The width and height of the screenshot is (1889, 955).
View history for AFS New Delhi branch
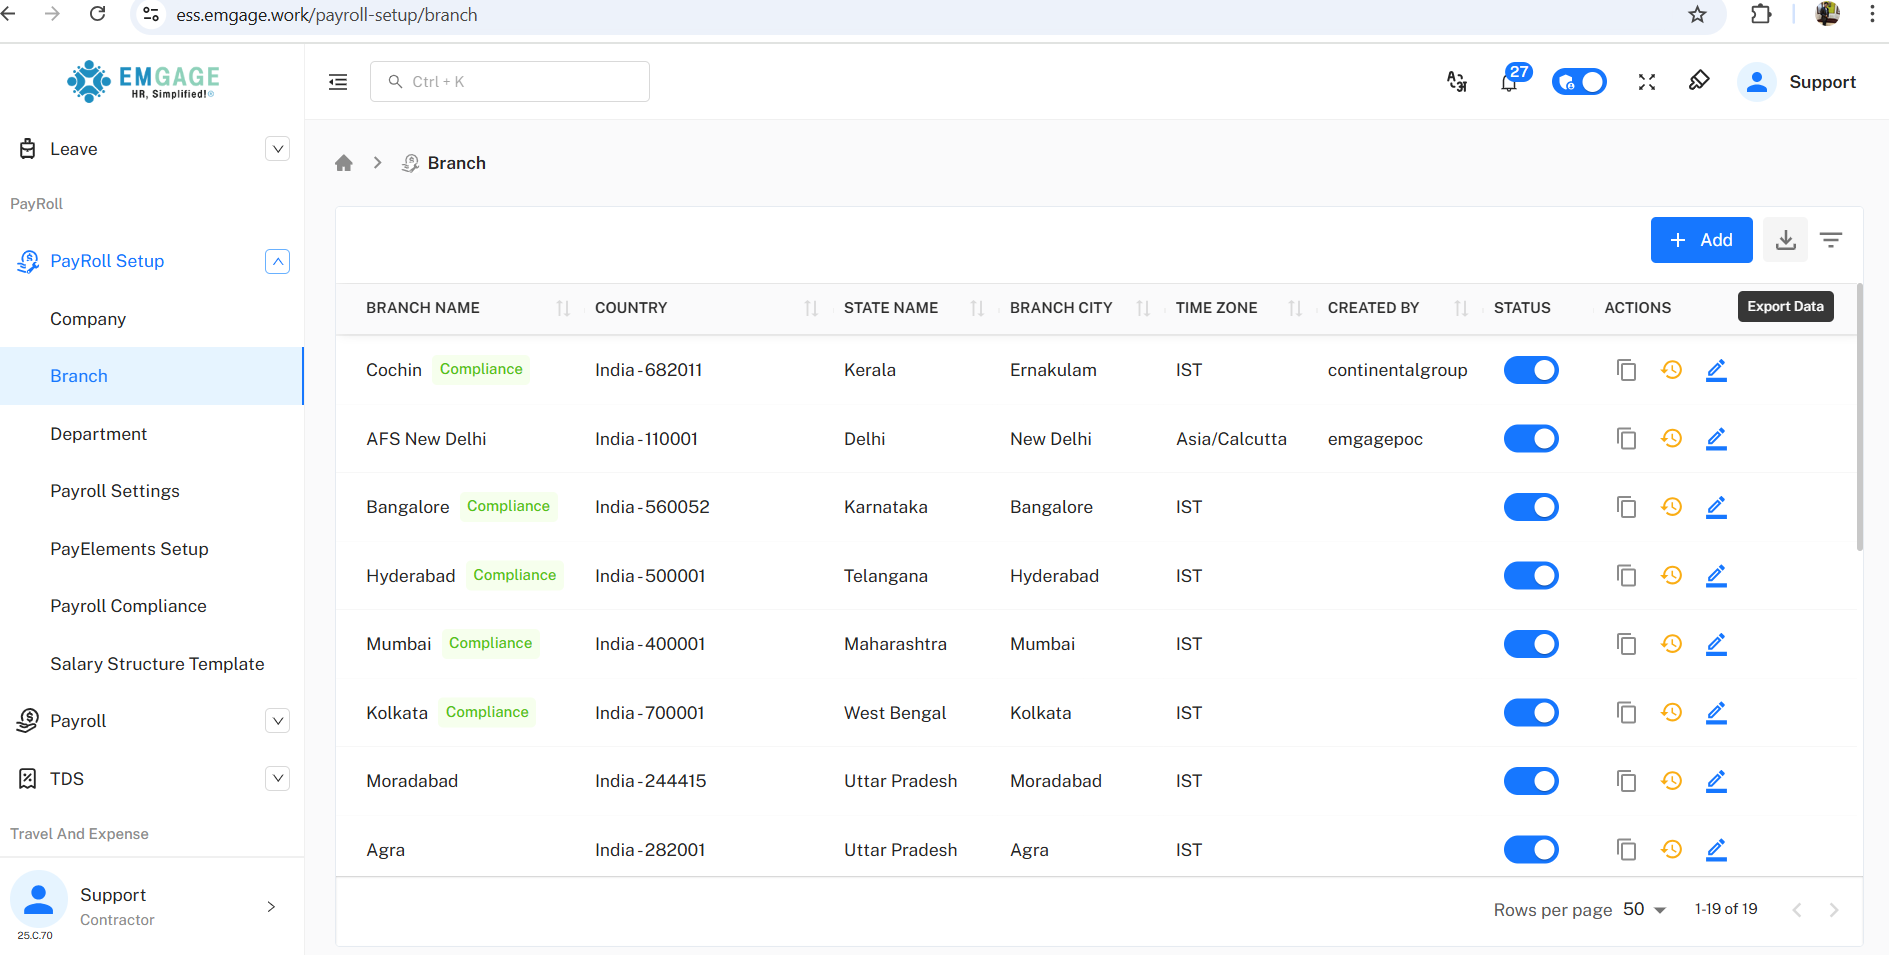click(1671, 439)
